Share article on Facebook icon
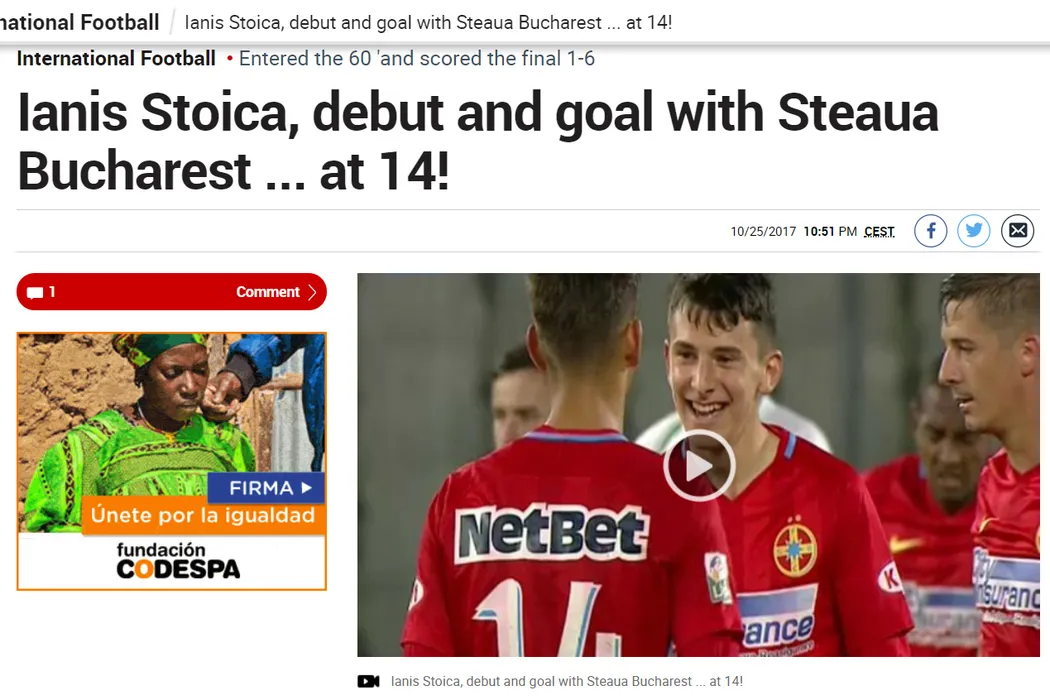Image resolution: width=1050 pixels, height=700 pixels. click(x=931, y=231)
